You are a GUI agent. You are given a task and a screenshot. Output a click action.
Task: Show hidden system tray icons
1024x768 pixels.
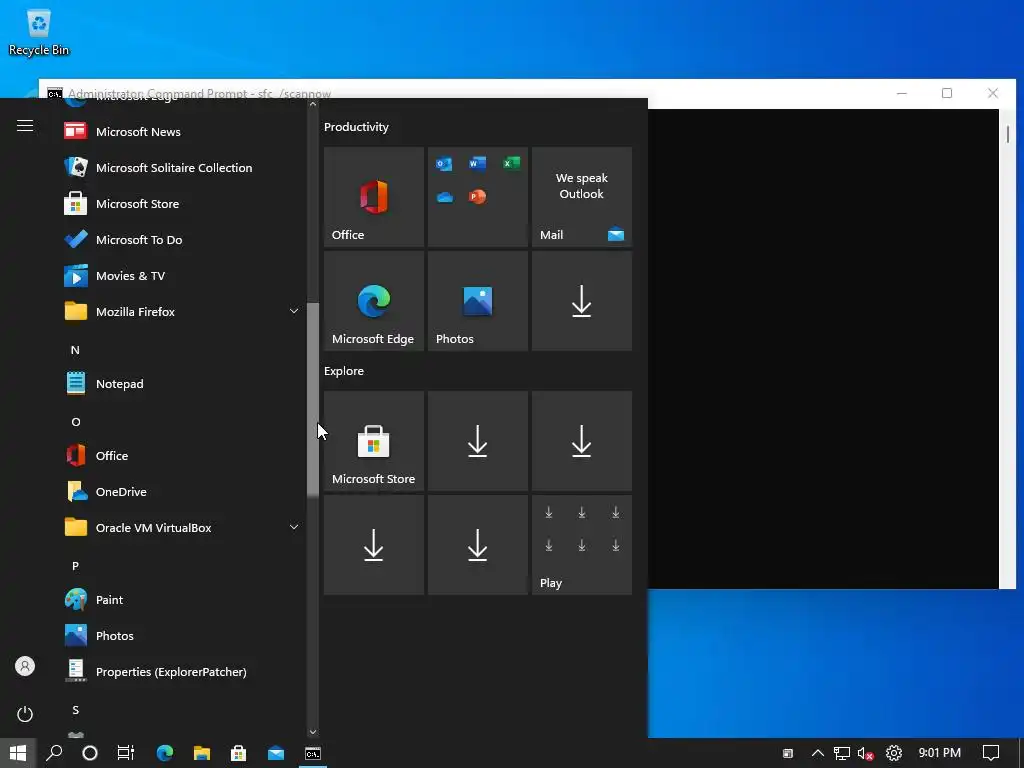[818, 753]
